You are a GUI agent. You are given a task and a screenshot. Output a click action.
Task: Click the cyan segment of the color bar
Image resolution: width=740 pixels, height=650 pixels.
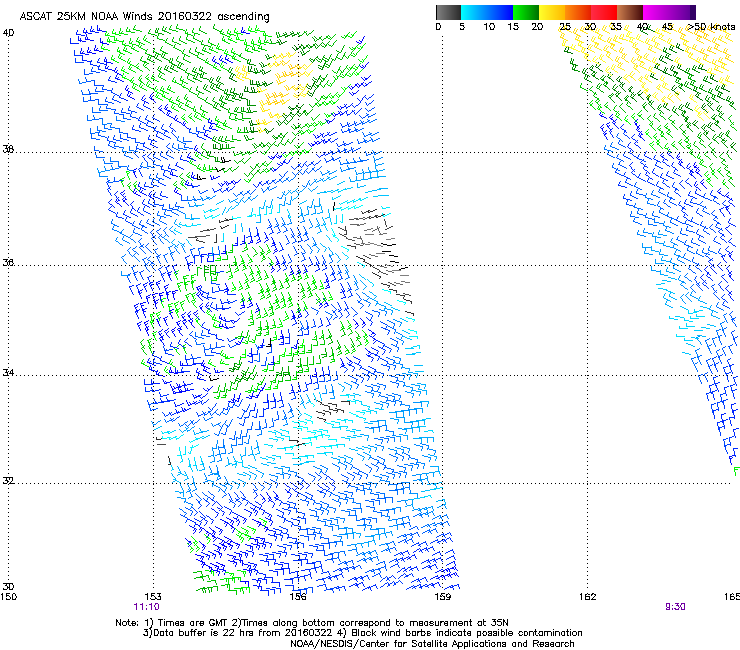487,12
